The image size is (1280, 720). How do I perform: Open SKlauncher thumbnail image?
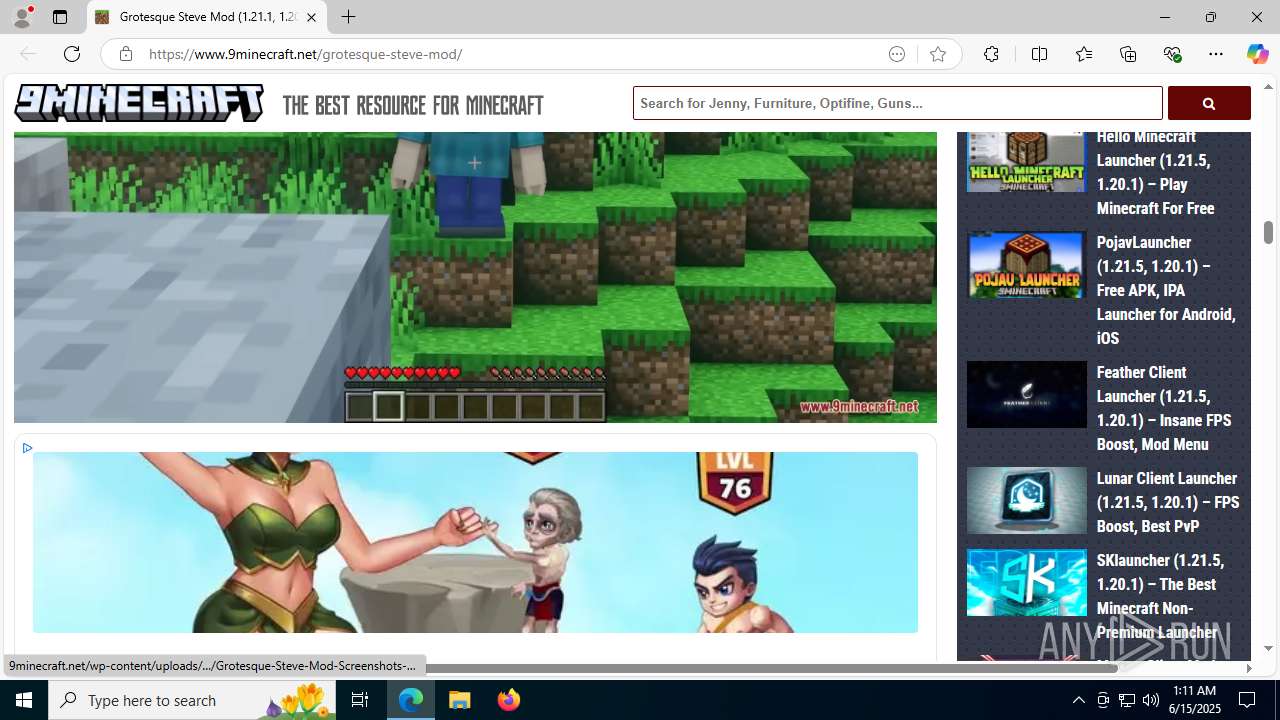pos(1026,582)
